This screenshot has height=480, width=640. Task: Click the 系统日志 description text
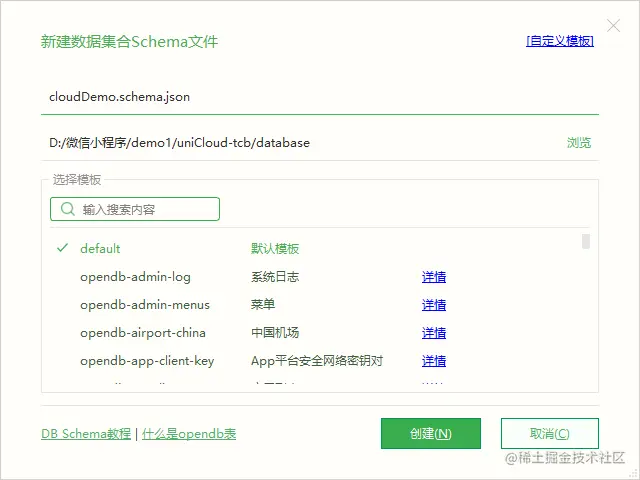[x=275, y=277]
